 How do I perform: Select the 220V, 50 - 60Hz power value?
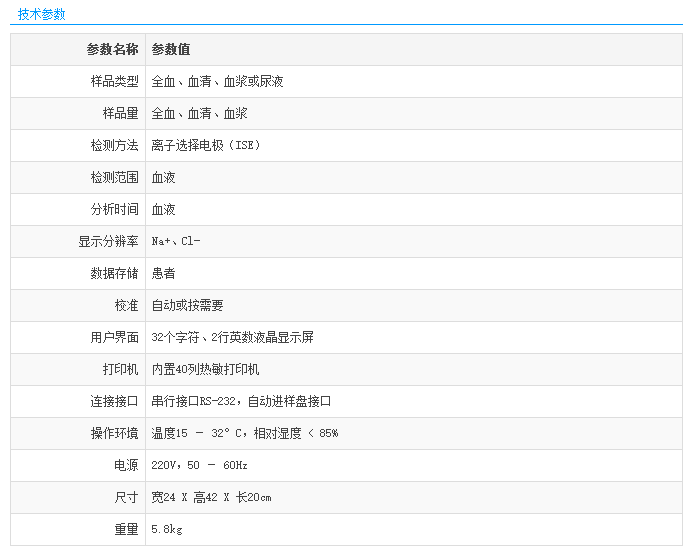[x=199, y=465]
